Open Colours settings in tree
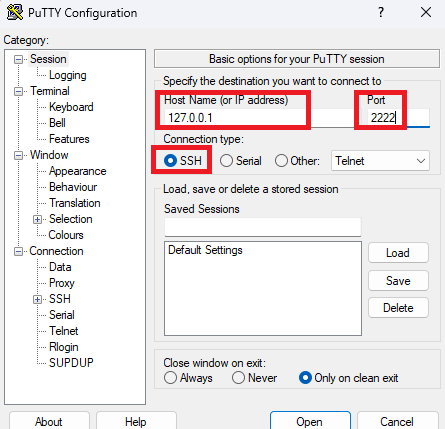The image size is (445, 429). [66, 235]
